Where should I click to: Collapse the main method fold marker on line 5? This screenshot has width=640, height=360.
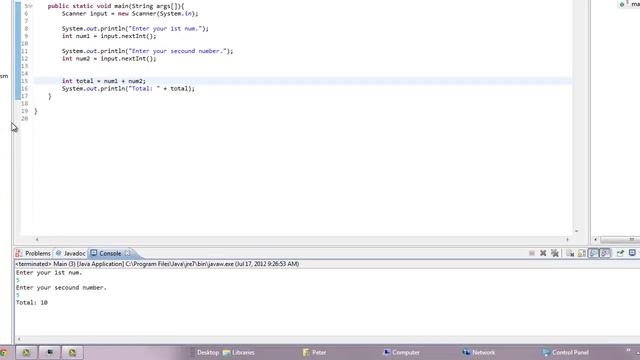click(x=31, y=6)
